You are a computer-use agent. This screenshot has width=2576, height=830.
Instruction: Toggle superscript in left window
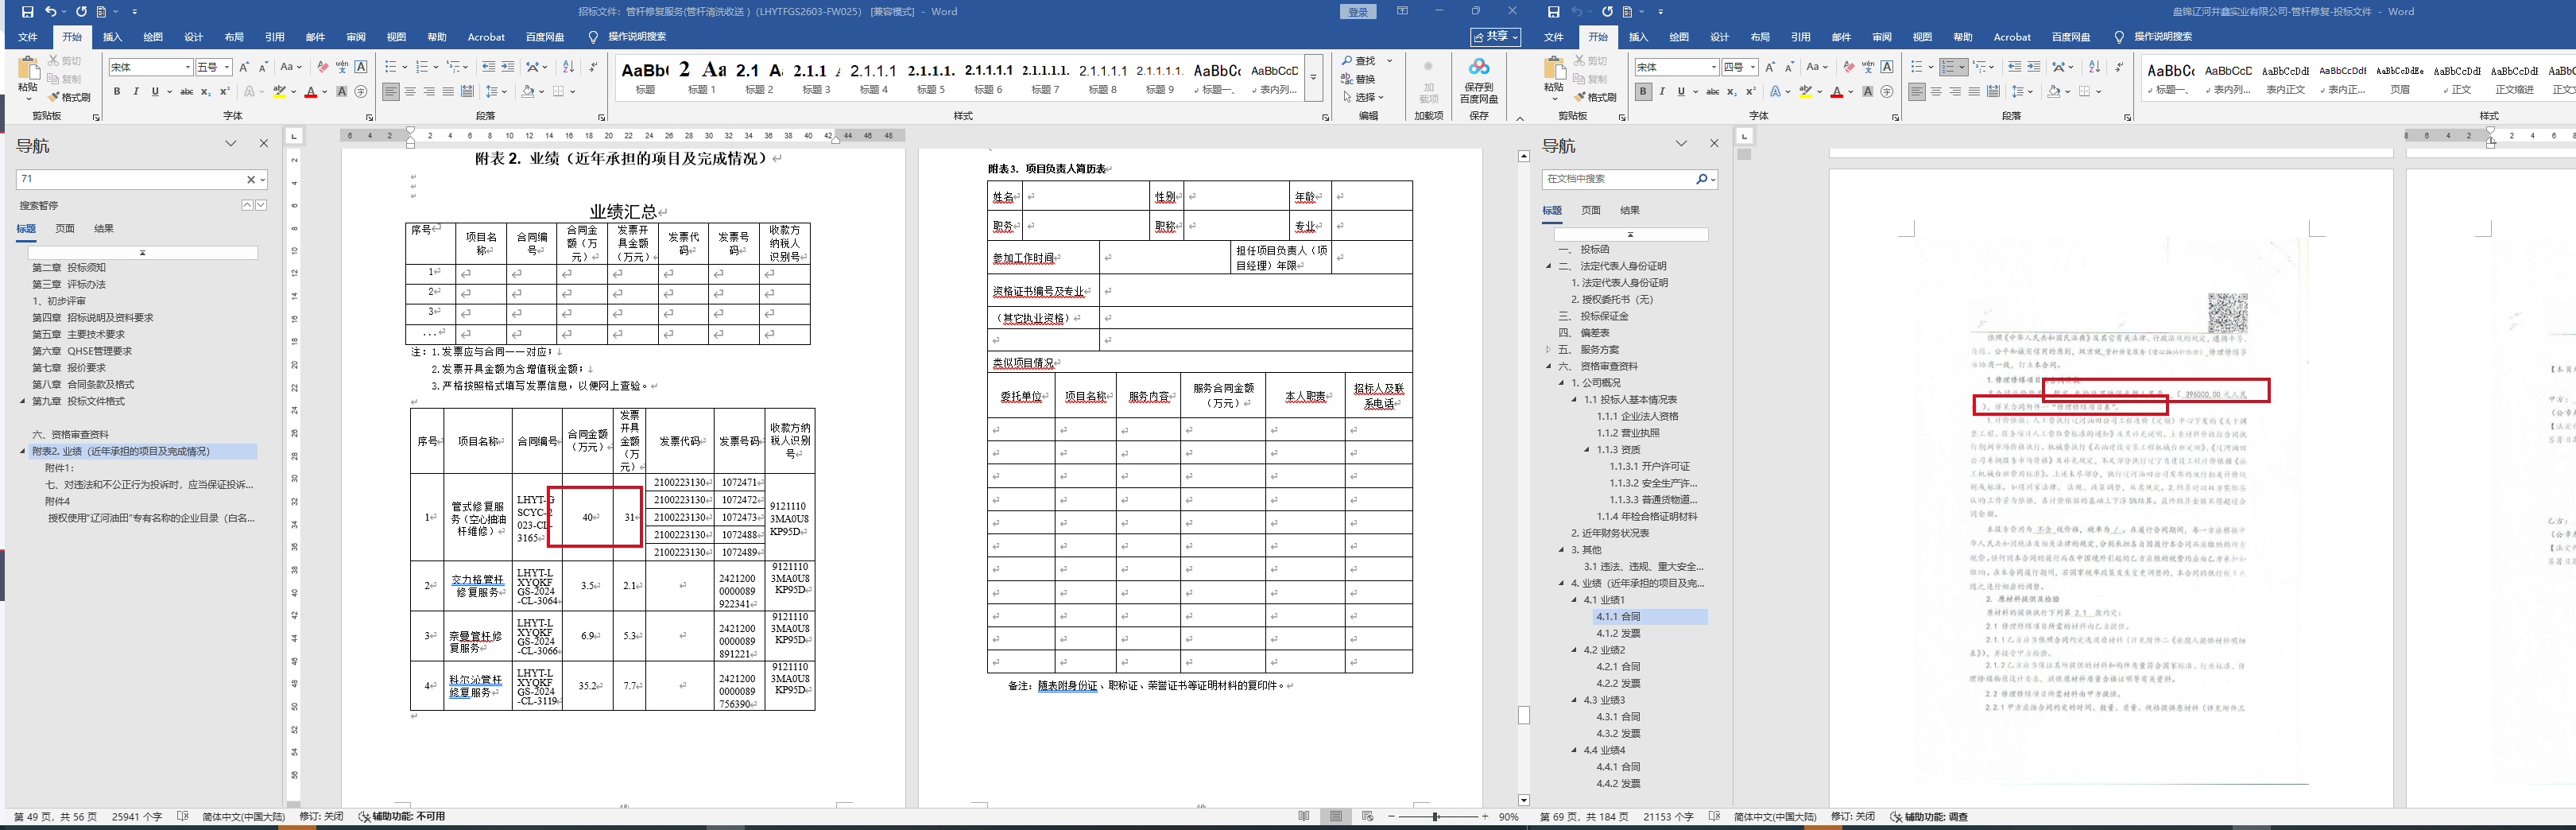(224, 92)
